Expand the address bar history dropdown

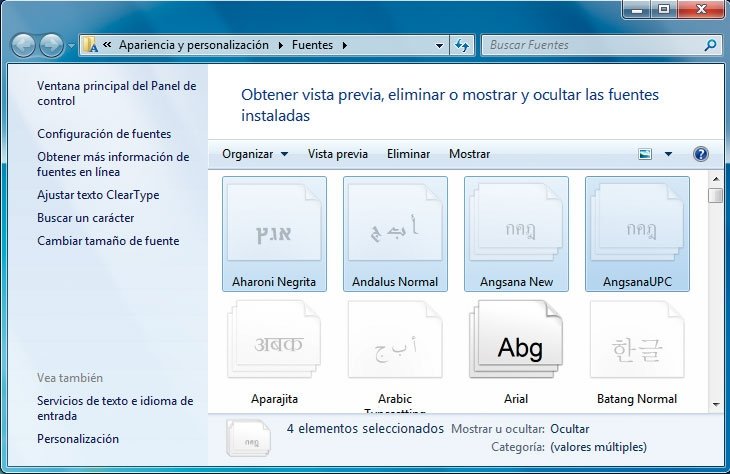click(439, 46)
